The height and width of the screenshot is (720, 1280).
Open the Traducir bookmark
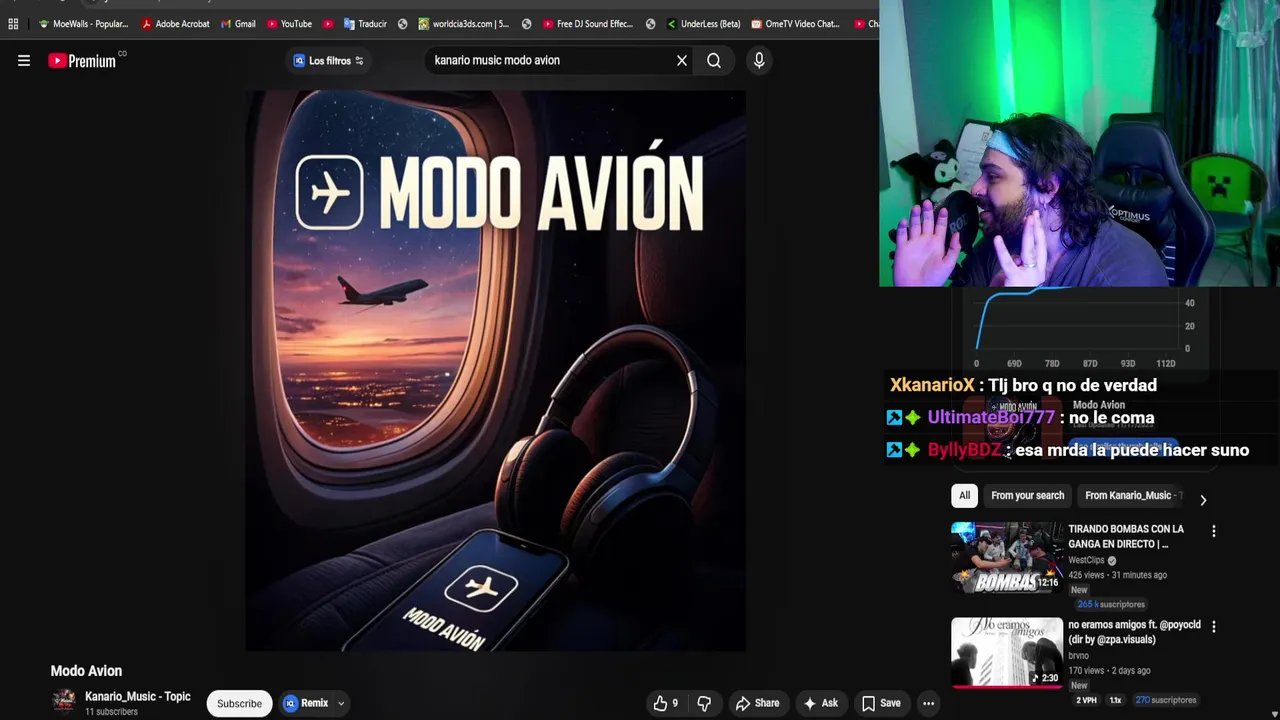click(x=365, y=24)
